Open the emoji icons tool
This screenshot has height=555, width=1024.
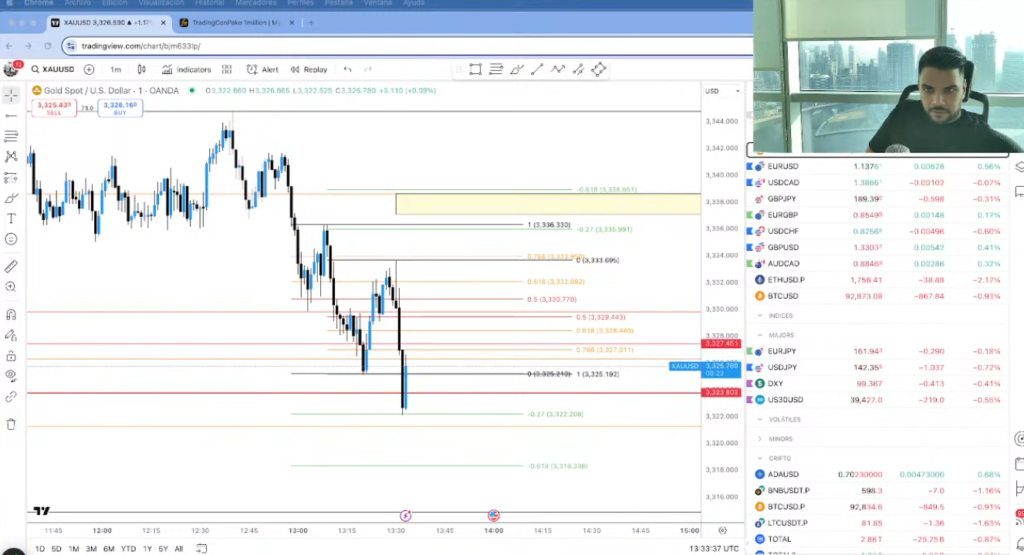[x=11, y=239]
